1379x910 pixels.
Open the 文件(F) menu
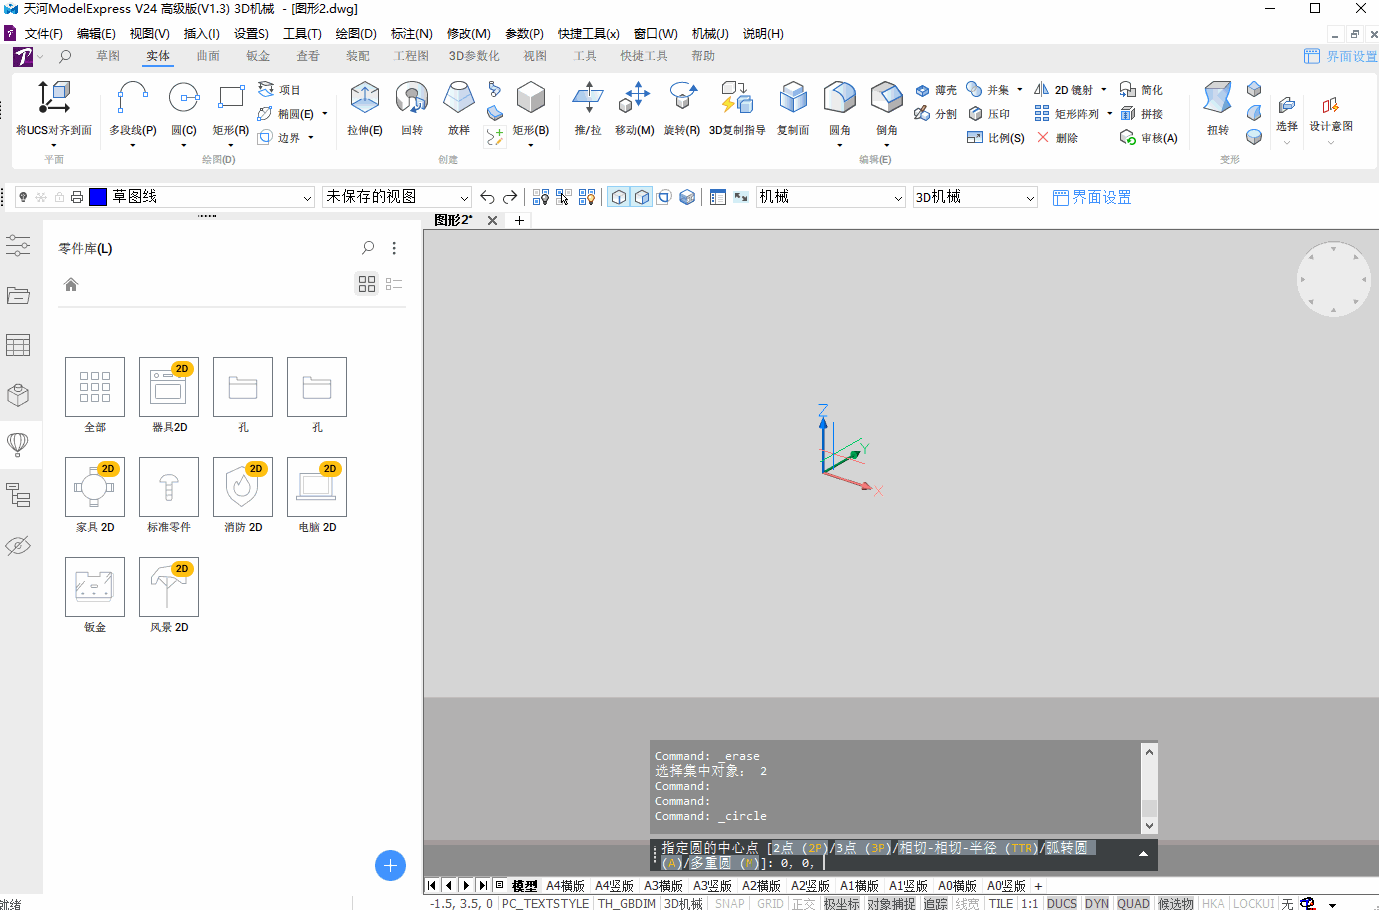point(43,34)
